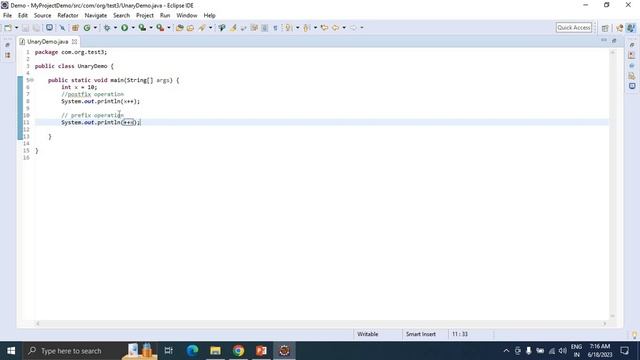
Task: Open the New wizard dropdown arrow
Action: tap(16, 28)
